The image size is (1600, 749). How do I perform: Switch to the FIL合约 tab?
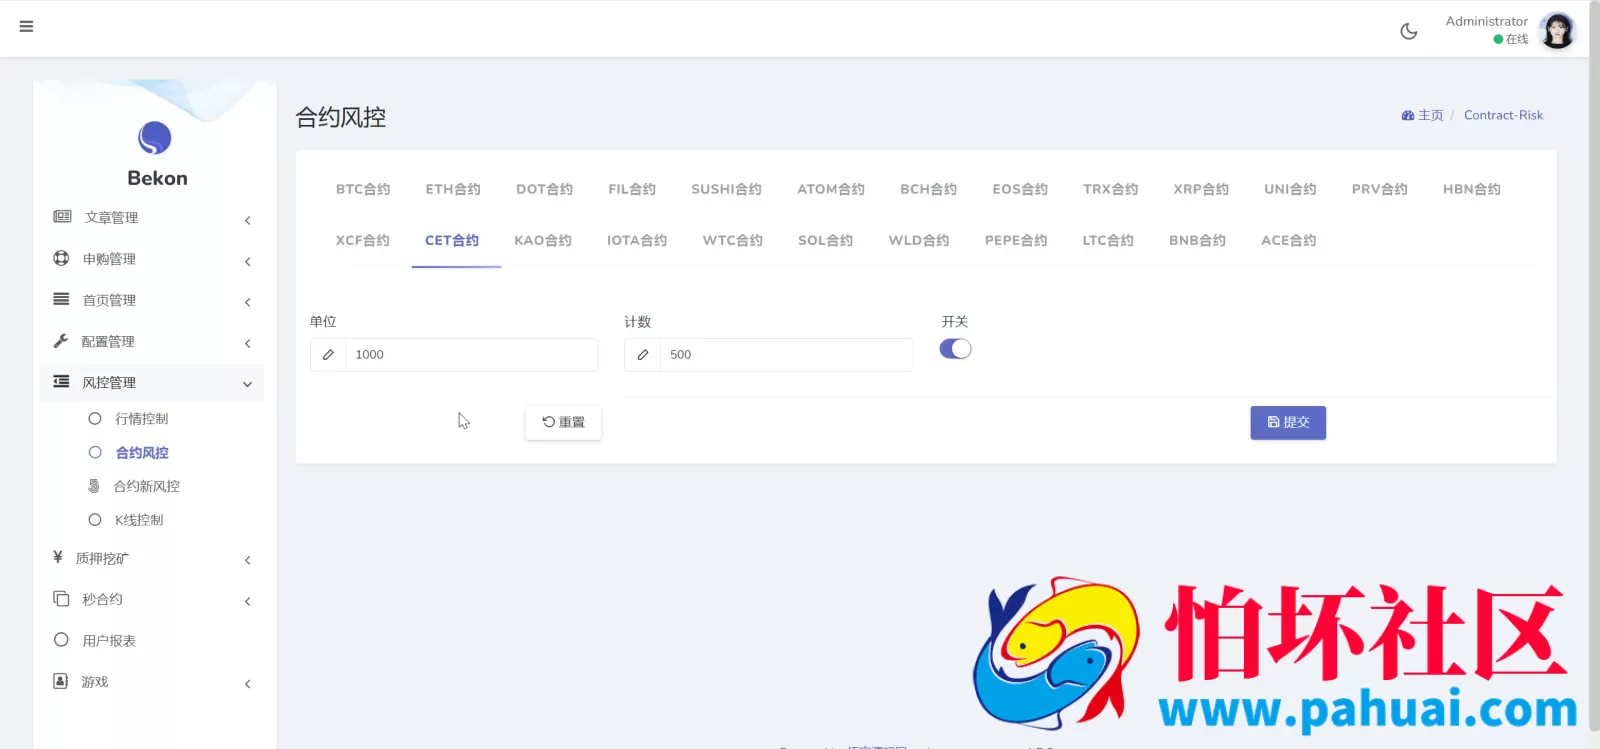click(x=632, y=189)
